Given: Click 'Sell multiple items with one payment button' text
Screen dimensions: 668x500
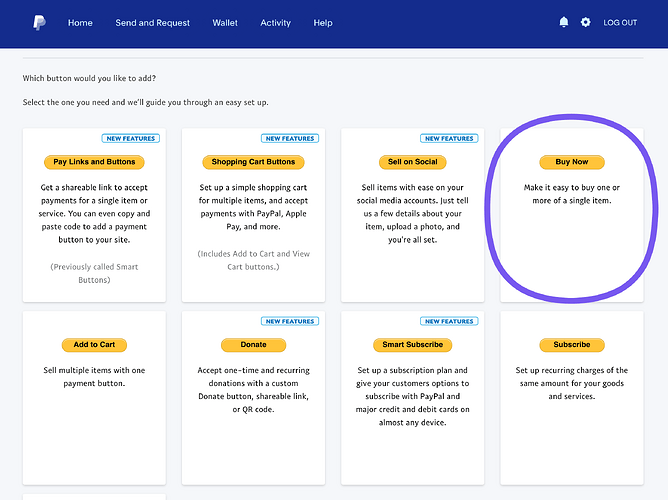Looking at the screenshot, I should point(94,376).
